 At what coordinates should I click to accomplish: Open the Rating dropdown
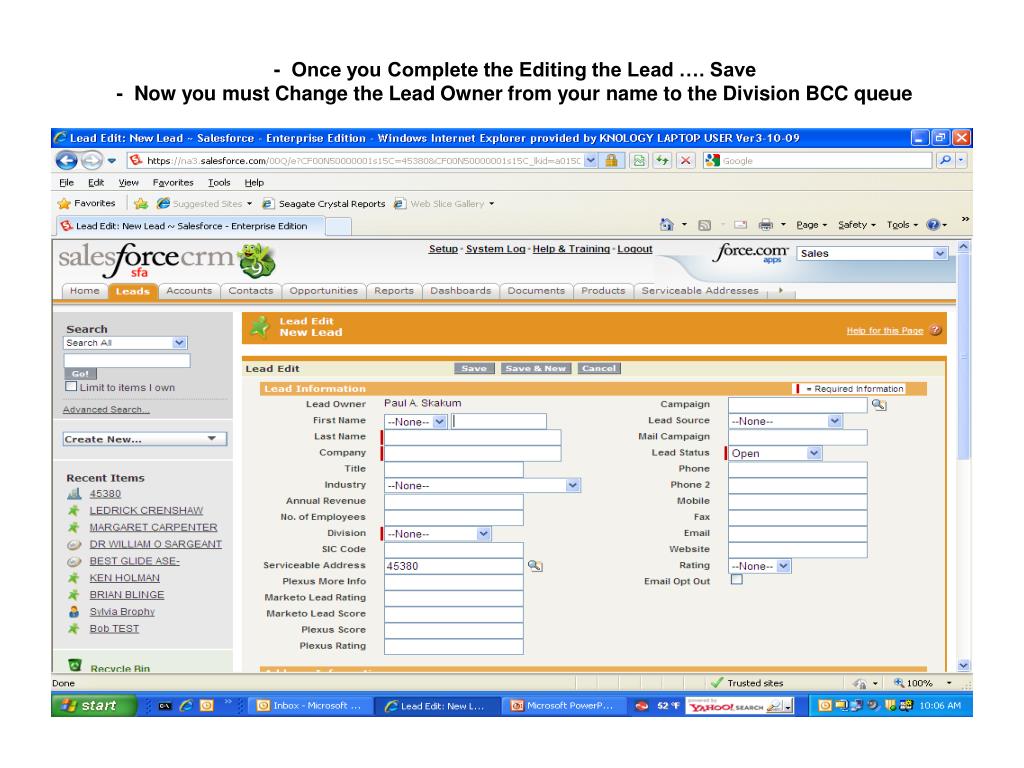(760, 566)
